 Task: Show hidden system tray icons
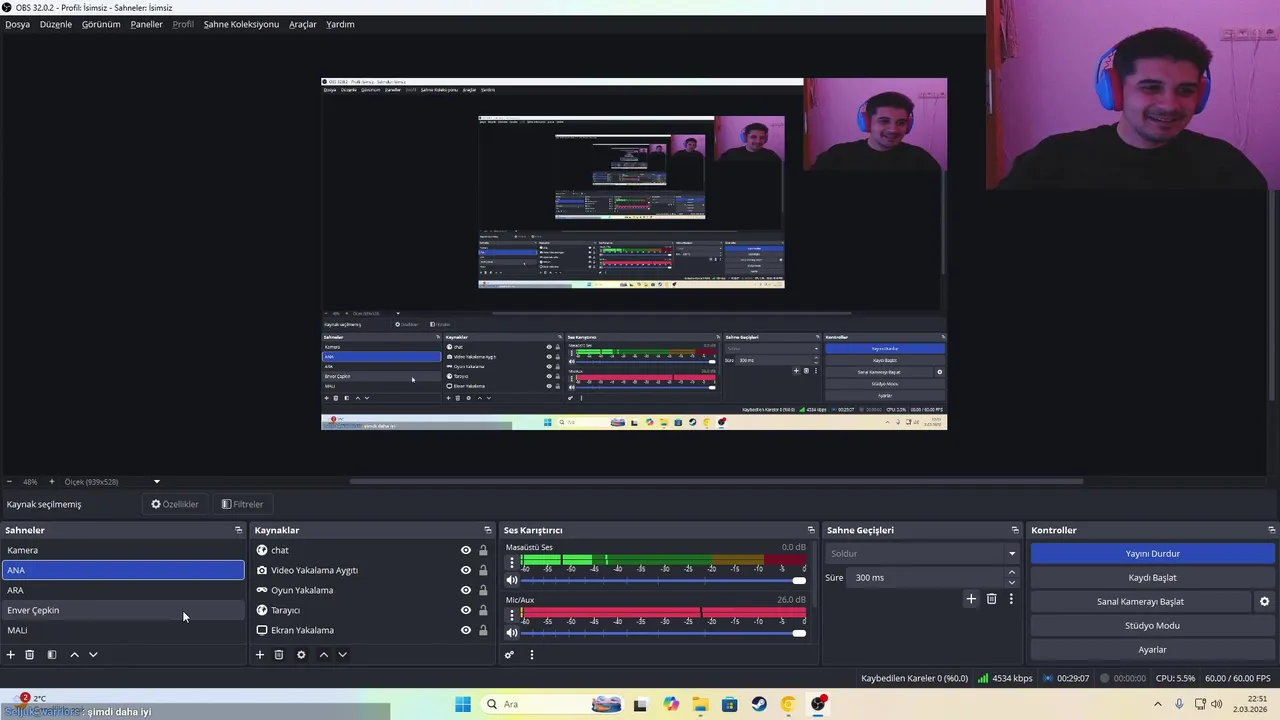click(1158, 704)
